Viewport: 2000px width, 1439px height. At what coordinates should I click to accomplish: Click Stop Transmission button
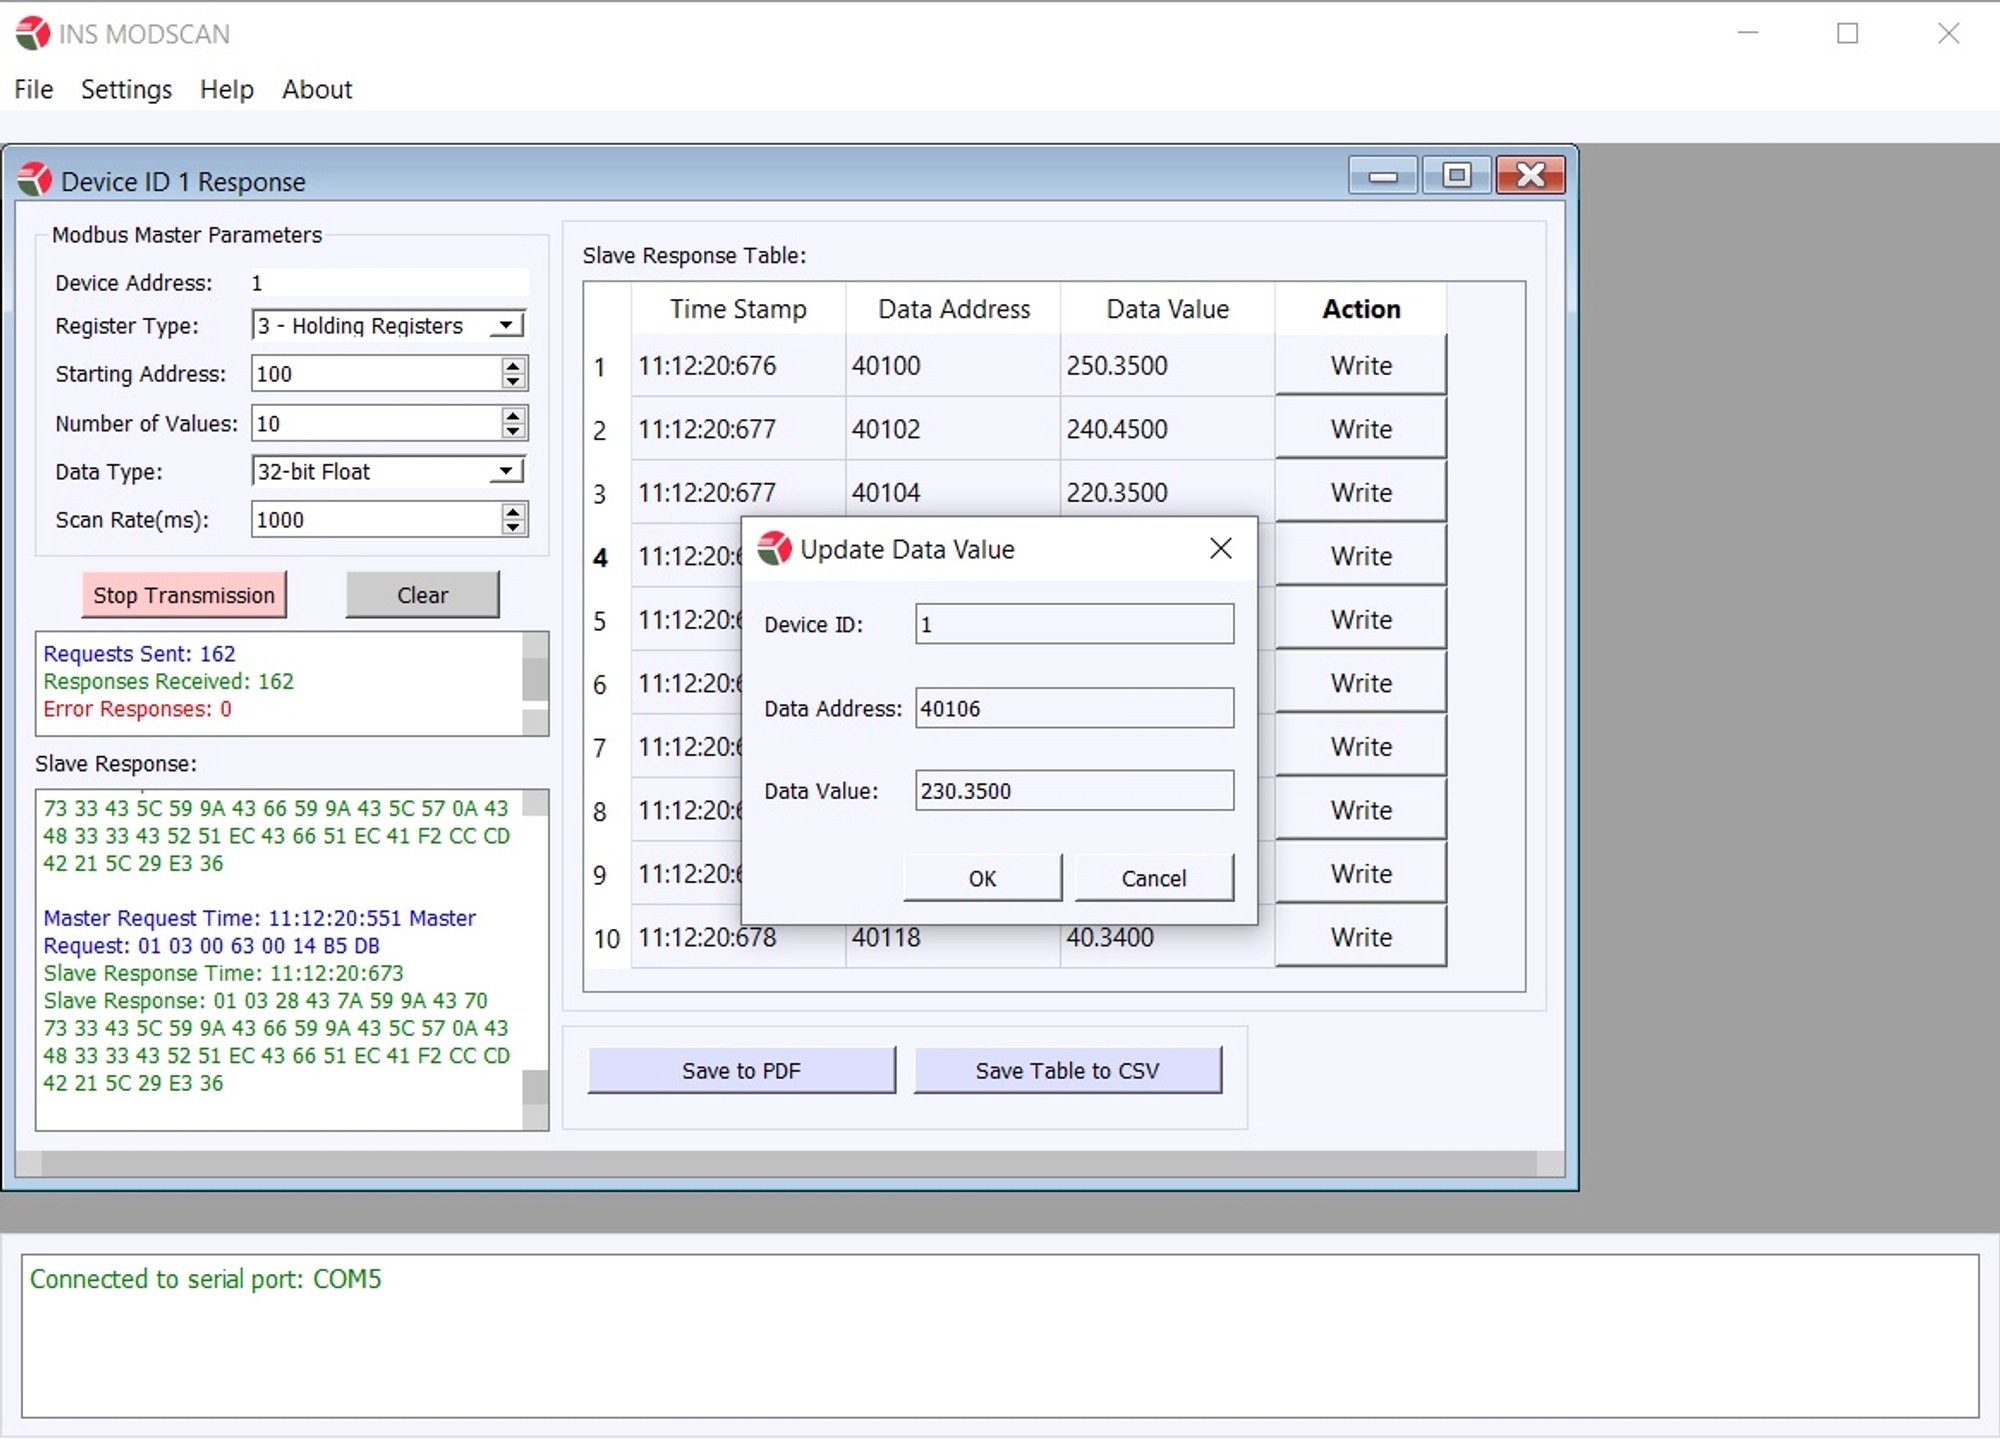pyautogui.click(x=184, y=595)
